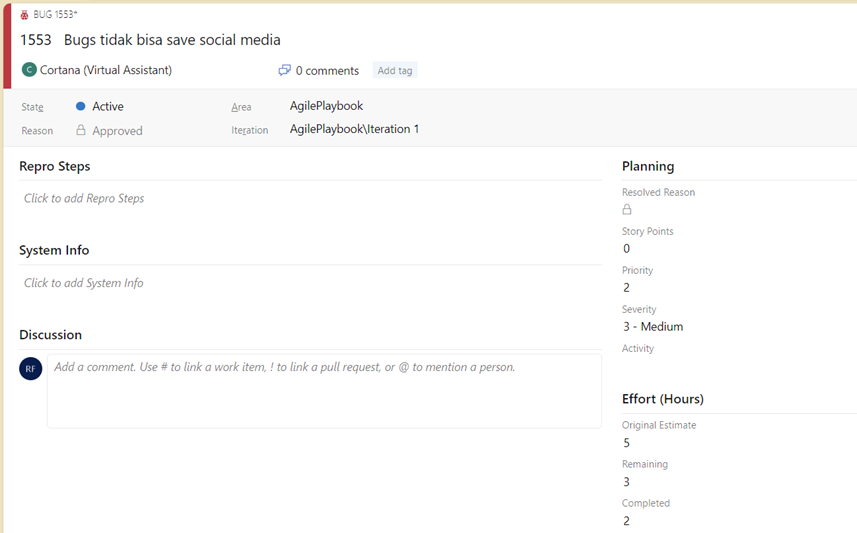Select the Priority field value 2
Screen dimensions: 857x533
point(626,288)
